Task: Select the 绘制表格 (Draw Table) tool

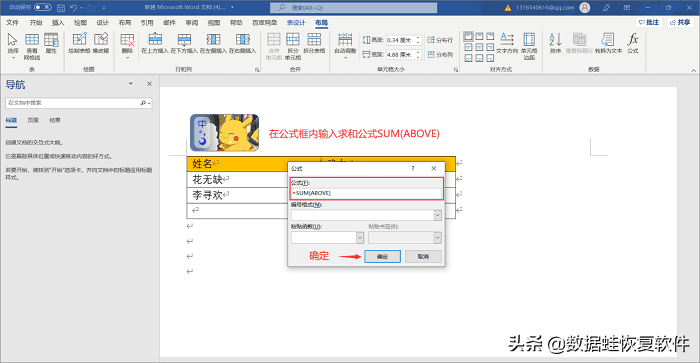Action: click(79, 44)
